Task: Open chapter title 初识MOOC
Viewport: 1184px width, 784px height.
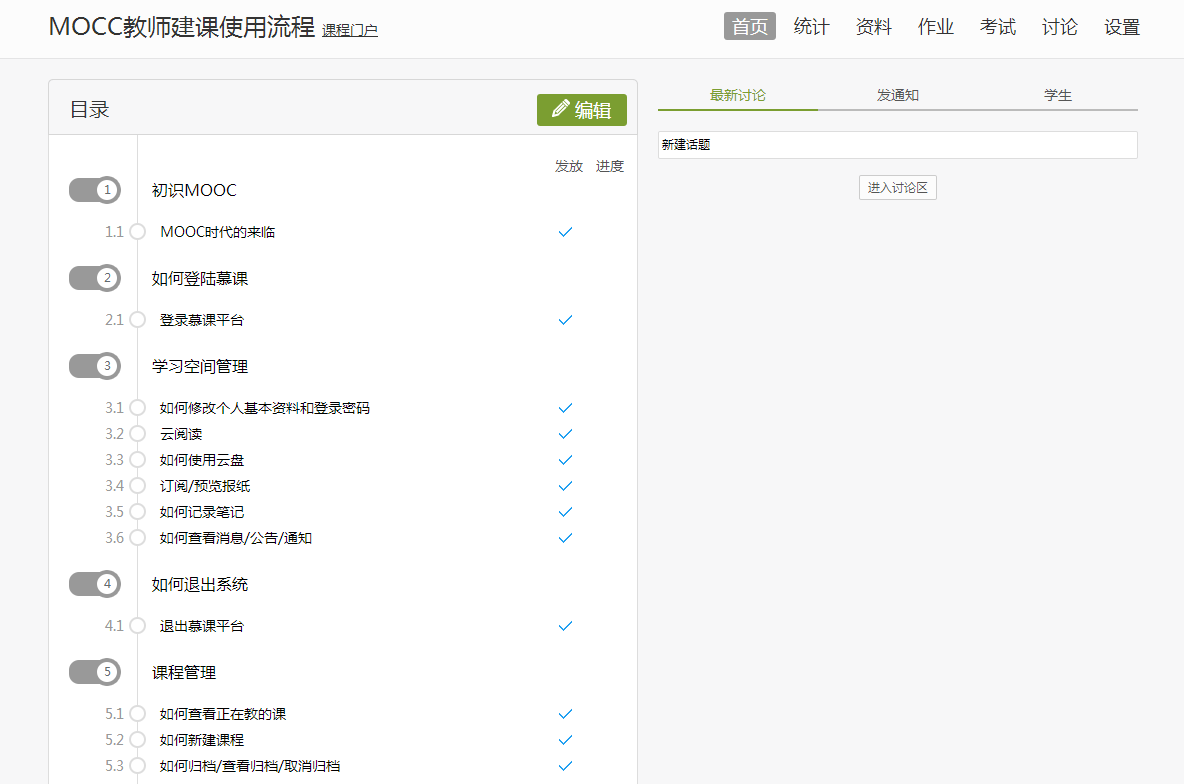Action: coord(194,190)
